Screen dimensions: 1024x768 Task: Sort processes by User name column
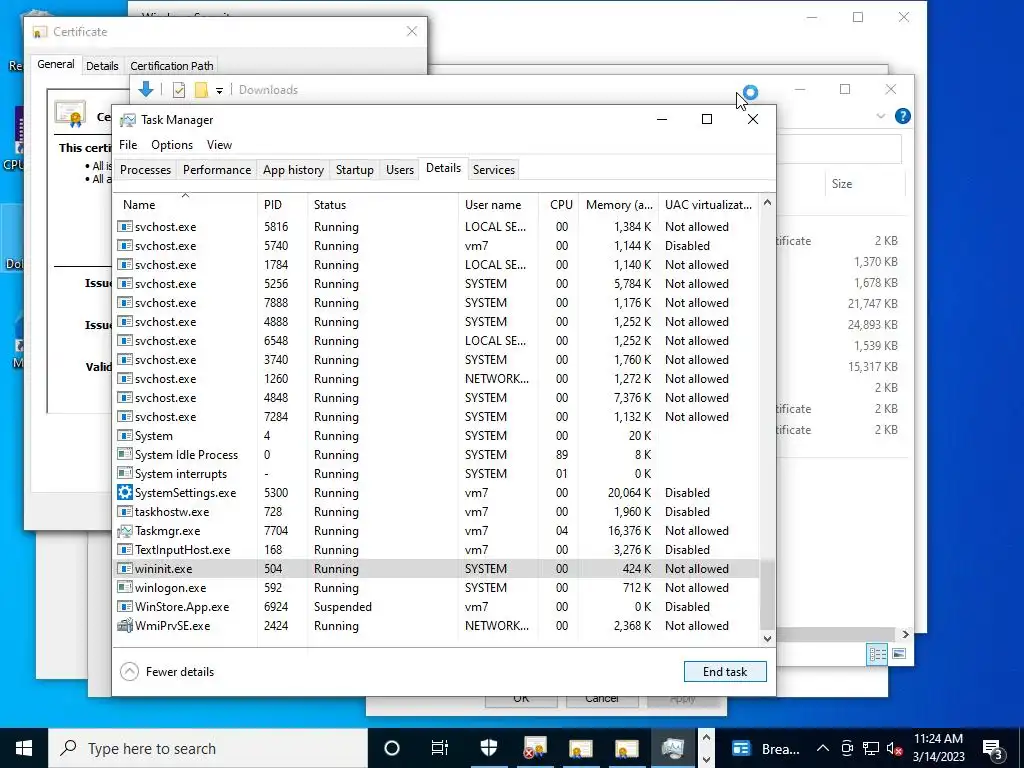tap(498, 204)
